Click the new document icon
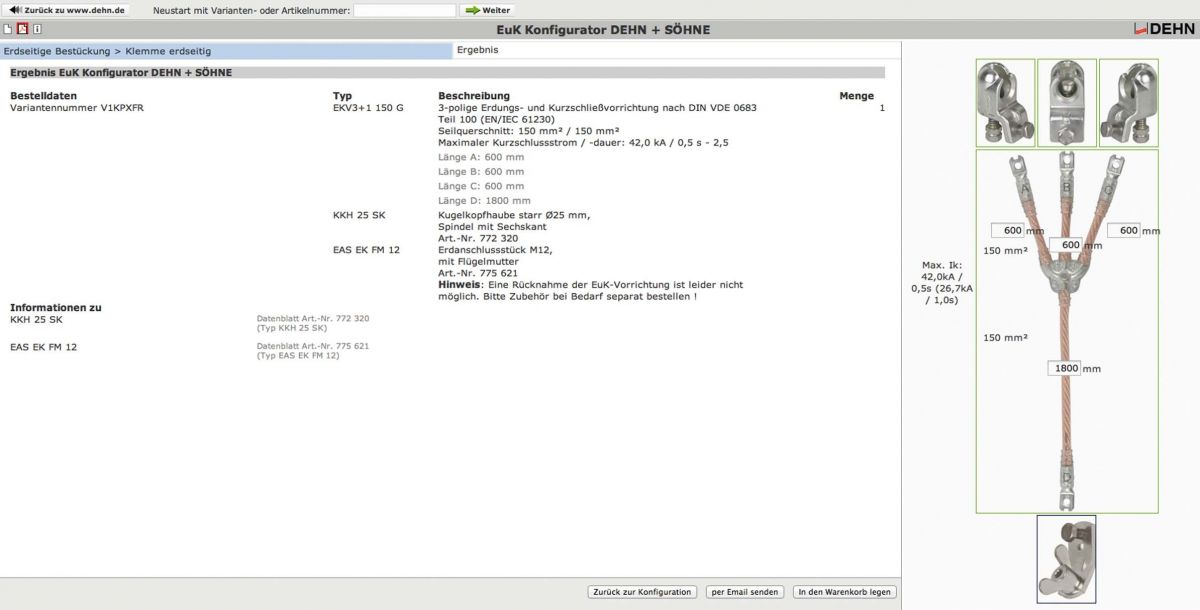 click(8, 29)
